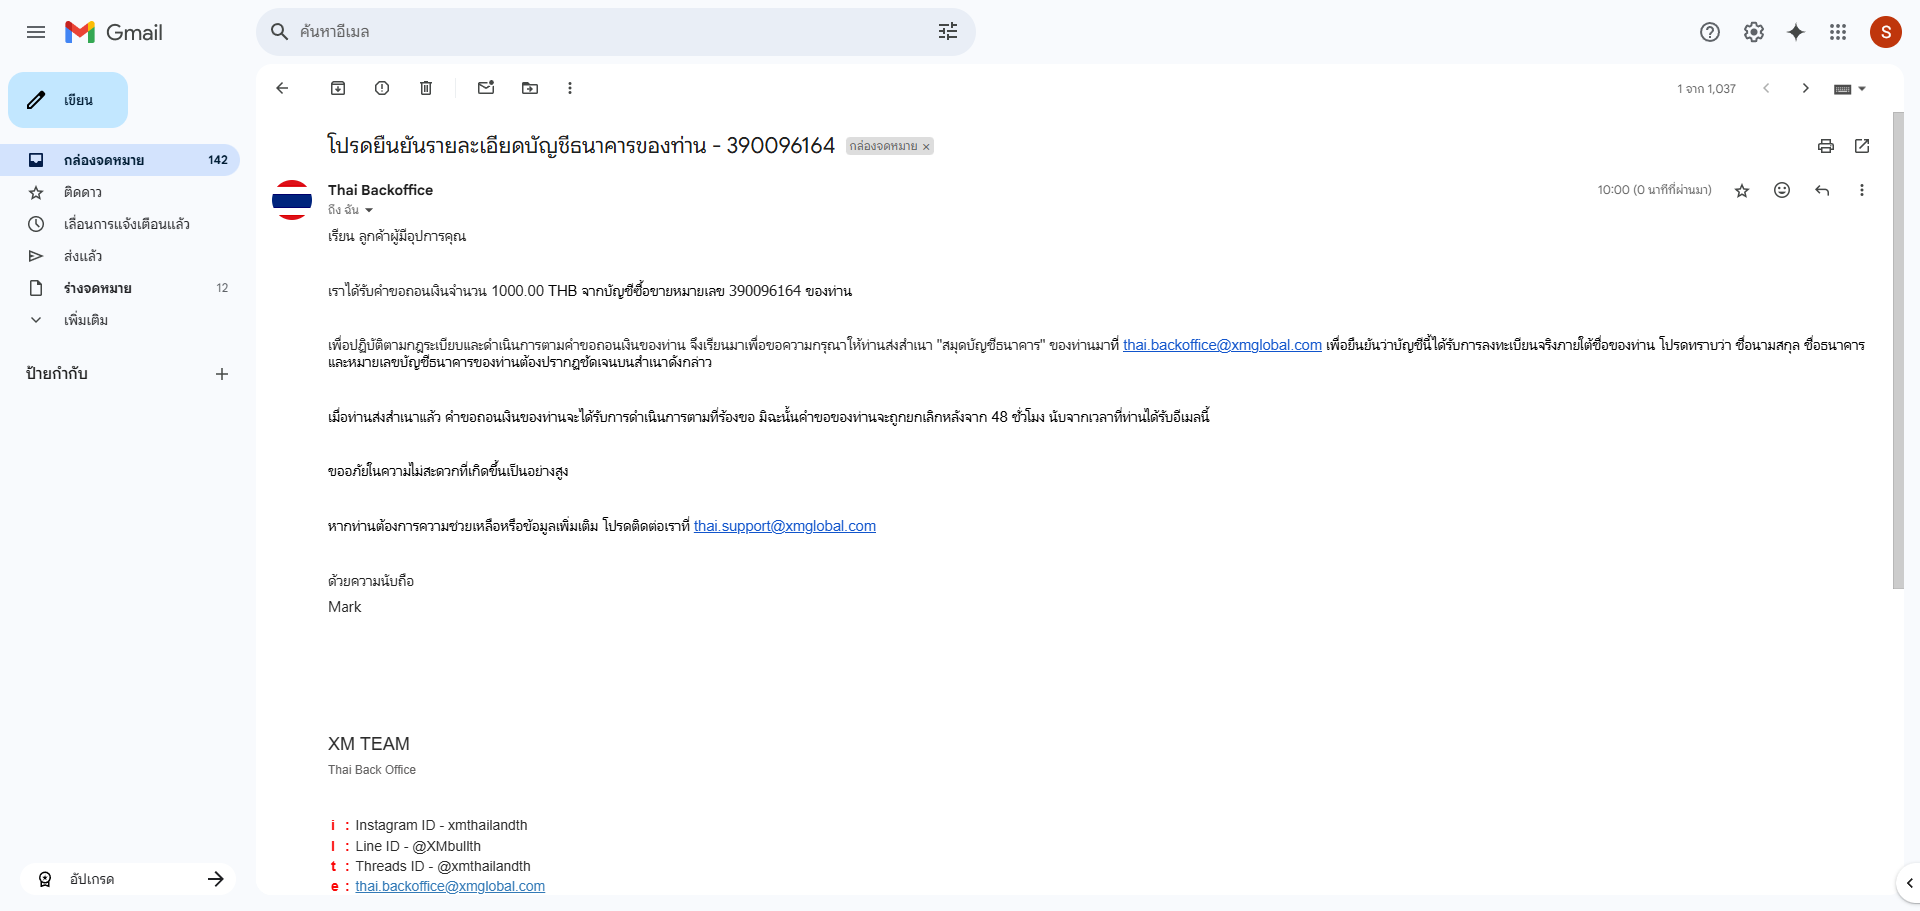Show side panel arrow

click(x=1909, y=883)
